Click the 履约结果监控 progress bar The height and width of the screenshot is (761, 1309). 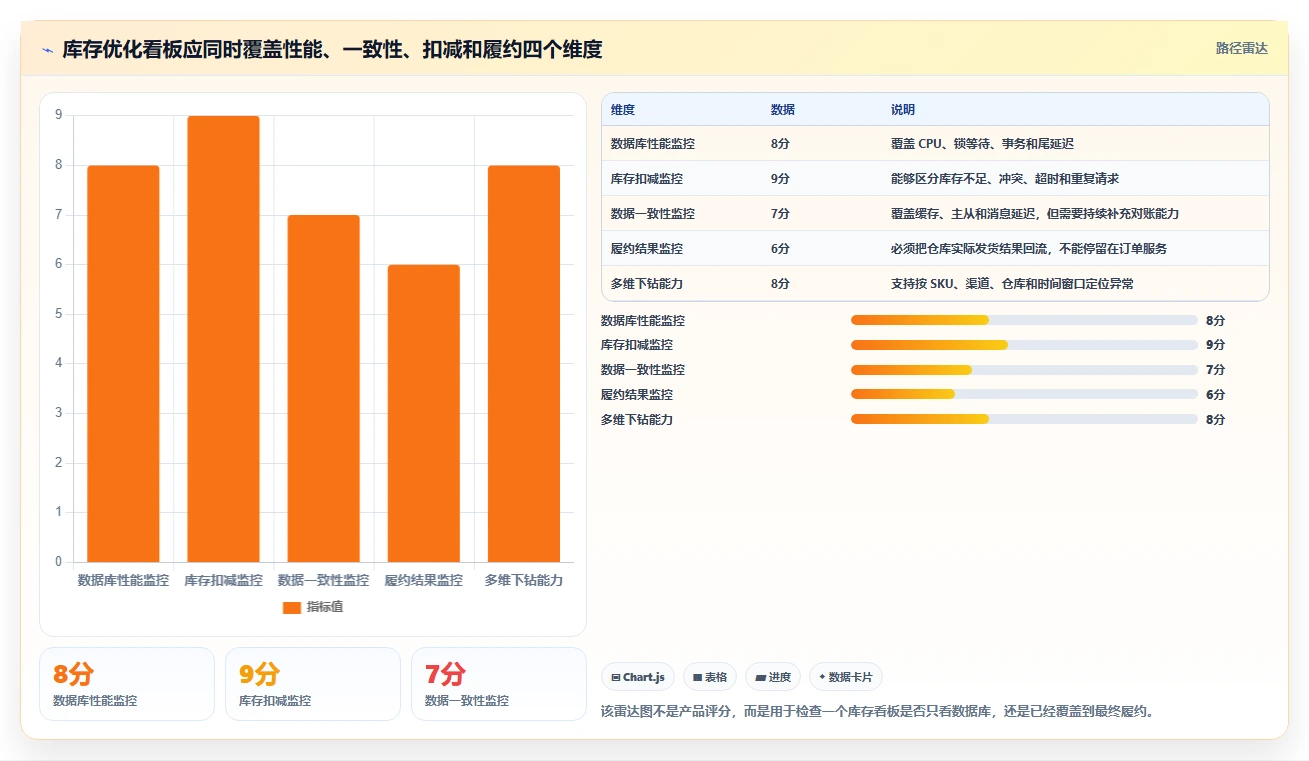[1024, 395]
